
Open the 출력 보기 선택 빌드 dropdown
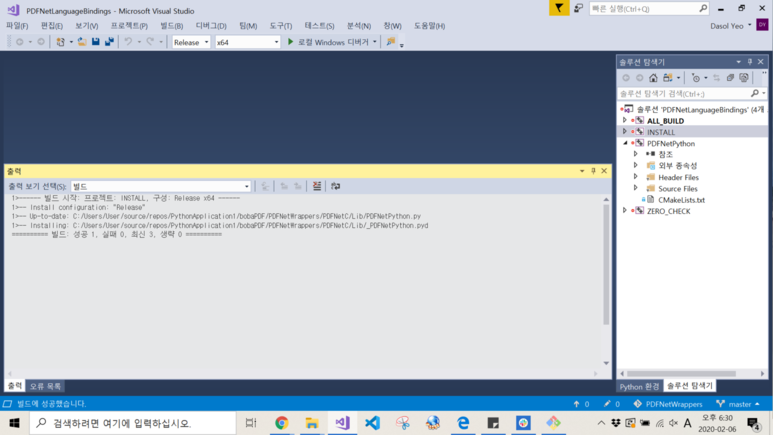click(161, 186)
